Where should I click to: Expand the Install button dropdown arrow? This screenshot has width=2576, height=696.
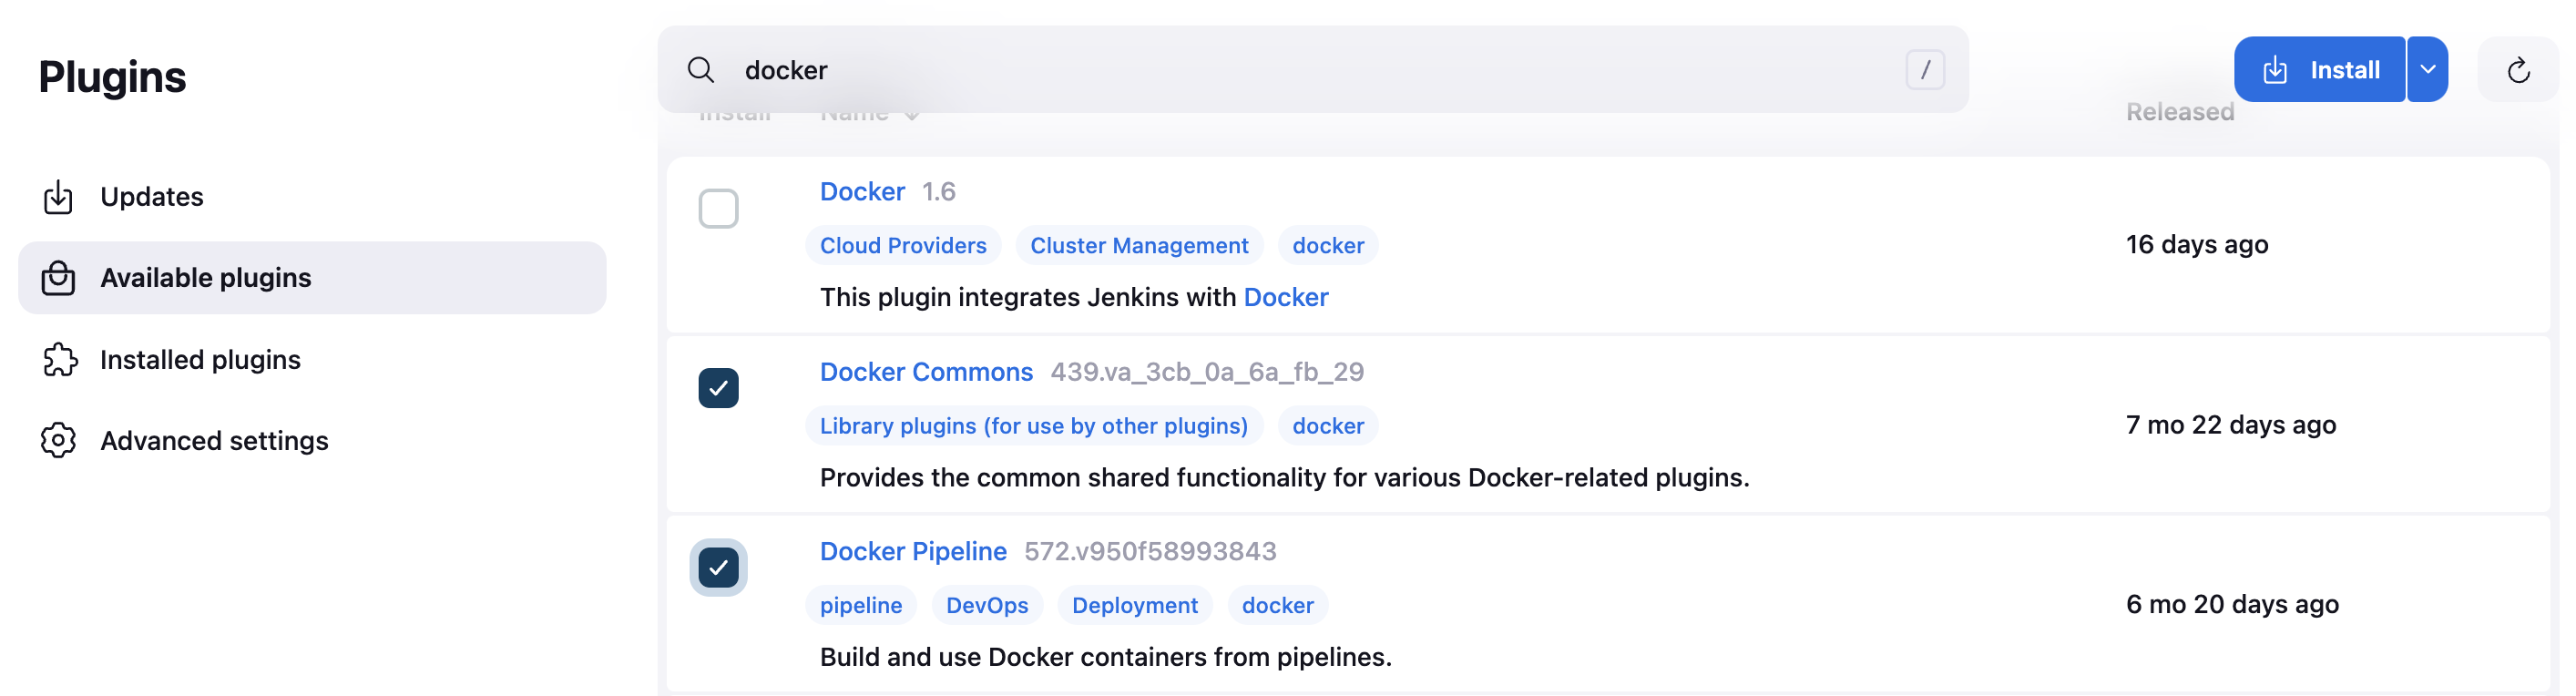tap(2427, 70)
